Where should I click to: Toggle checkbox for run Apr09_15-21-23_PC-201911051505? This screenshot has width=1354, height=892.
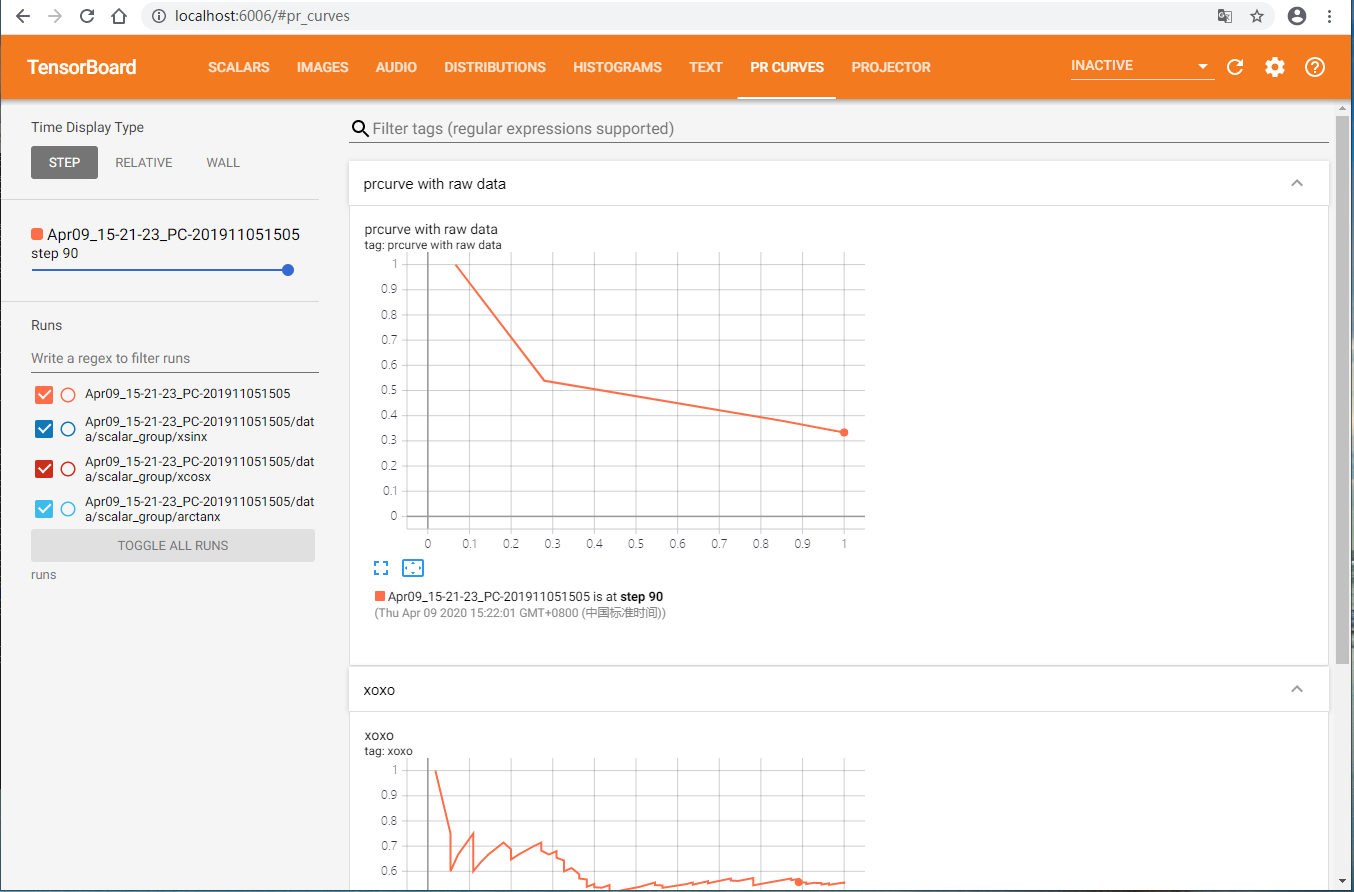point(44,394)
